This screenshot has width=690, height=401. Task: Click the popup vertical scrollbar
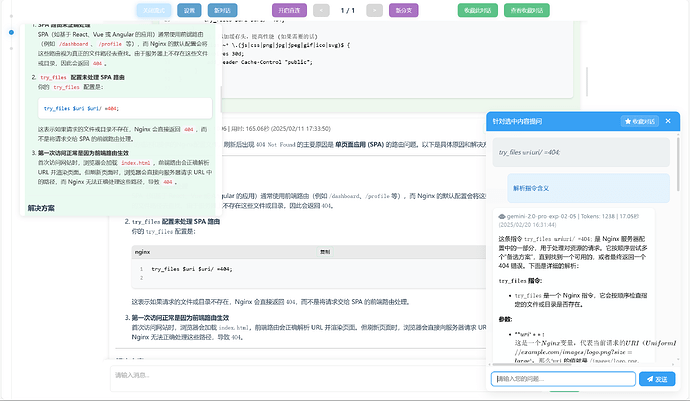[678, 165]
